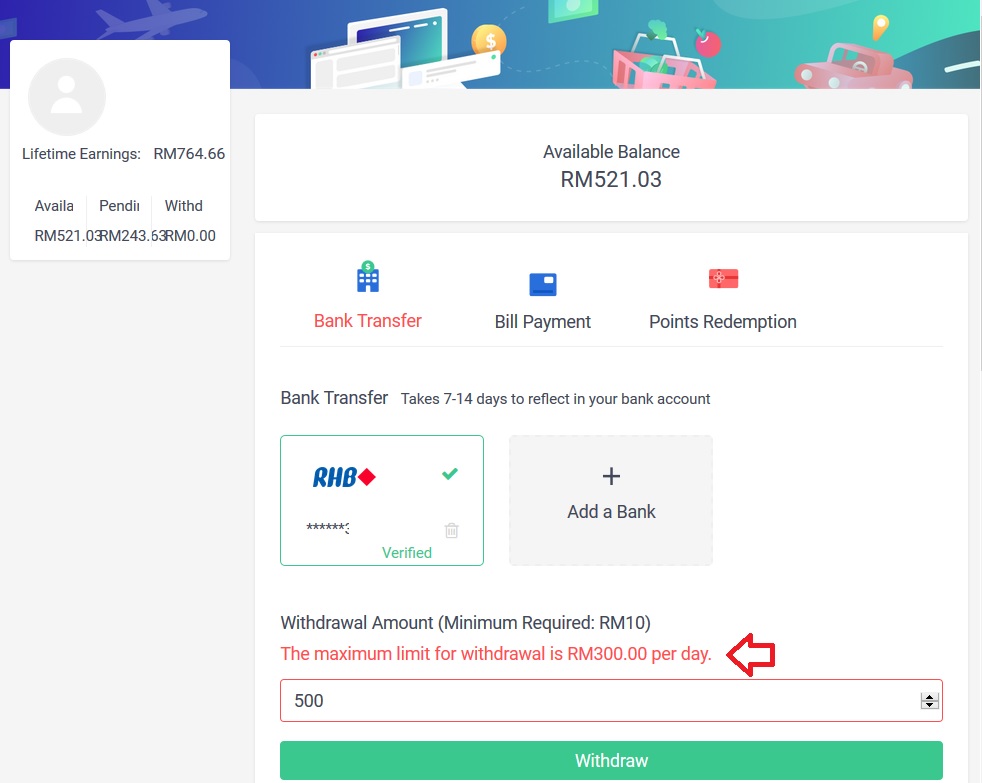982x783 pixels.
Task: Click the Bank Transfer building icon
Action: point(368,277)
